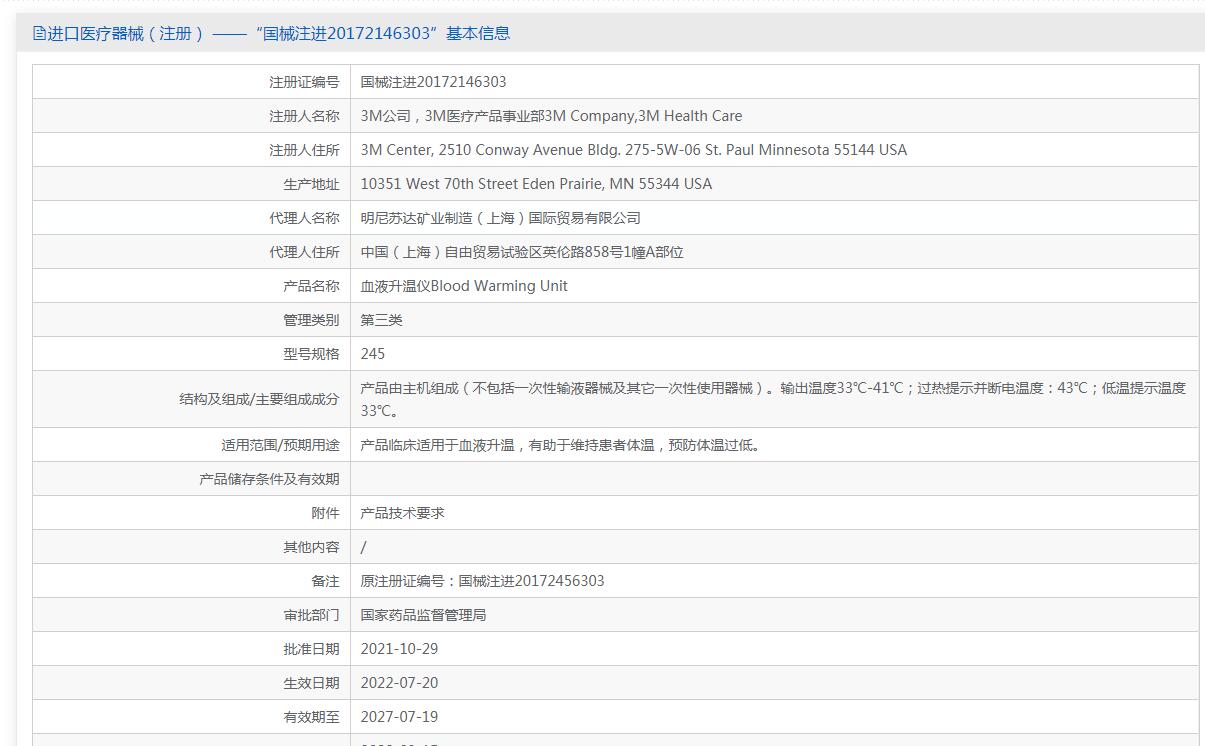Select the 代理人名称 label

click(x=304, y=218)
